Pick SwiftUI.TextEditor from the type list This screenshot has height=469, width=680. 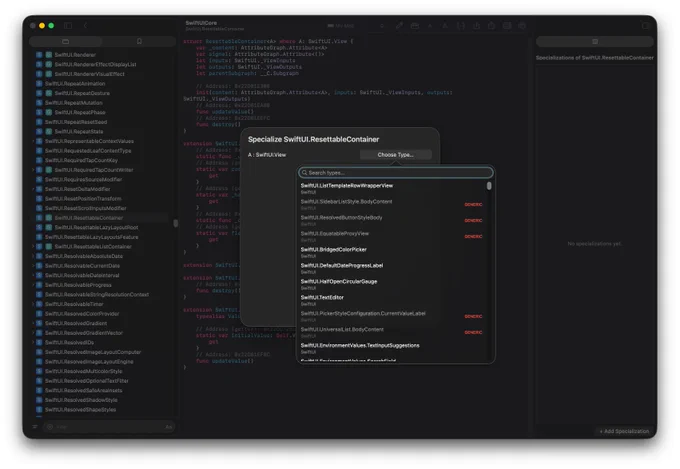pos(392,300)
